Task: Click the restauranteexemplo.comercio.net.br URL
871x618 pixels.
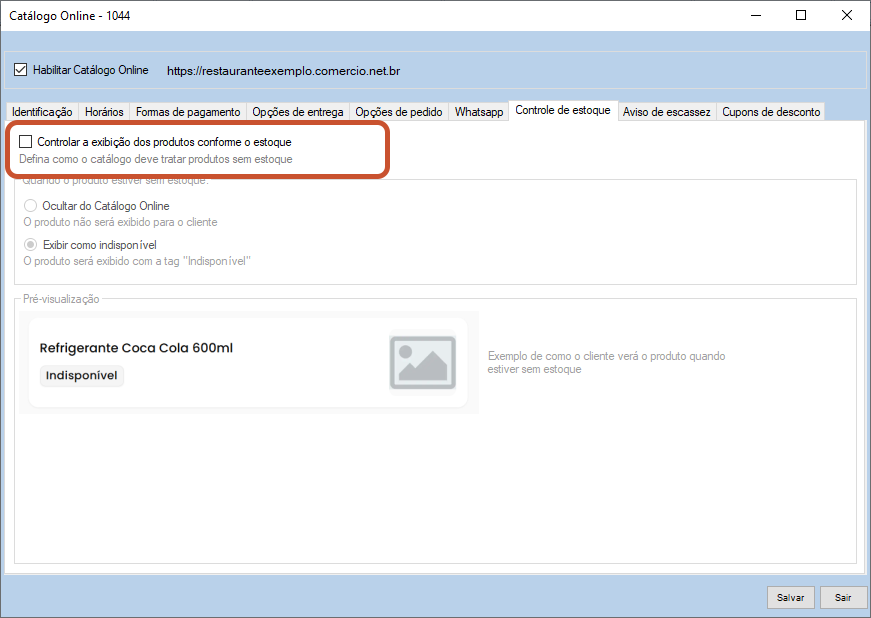Action: coord(283,71)
